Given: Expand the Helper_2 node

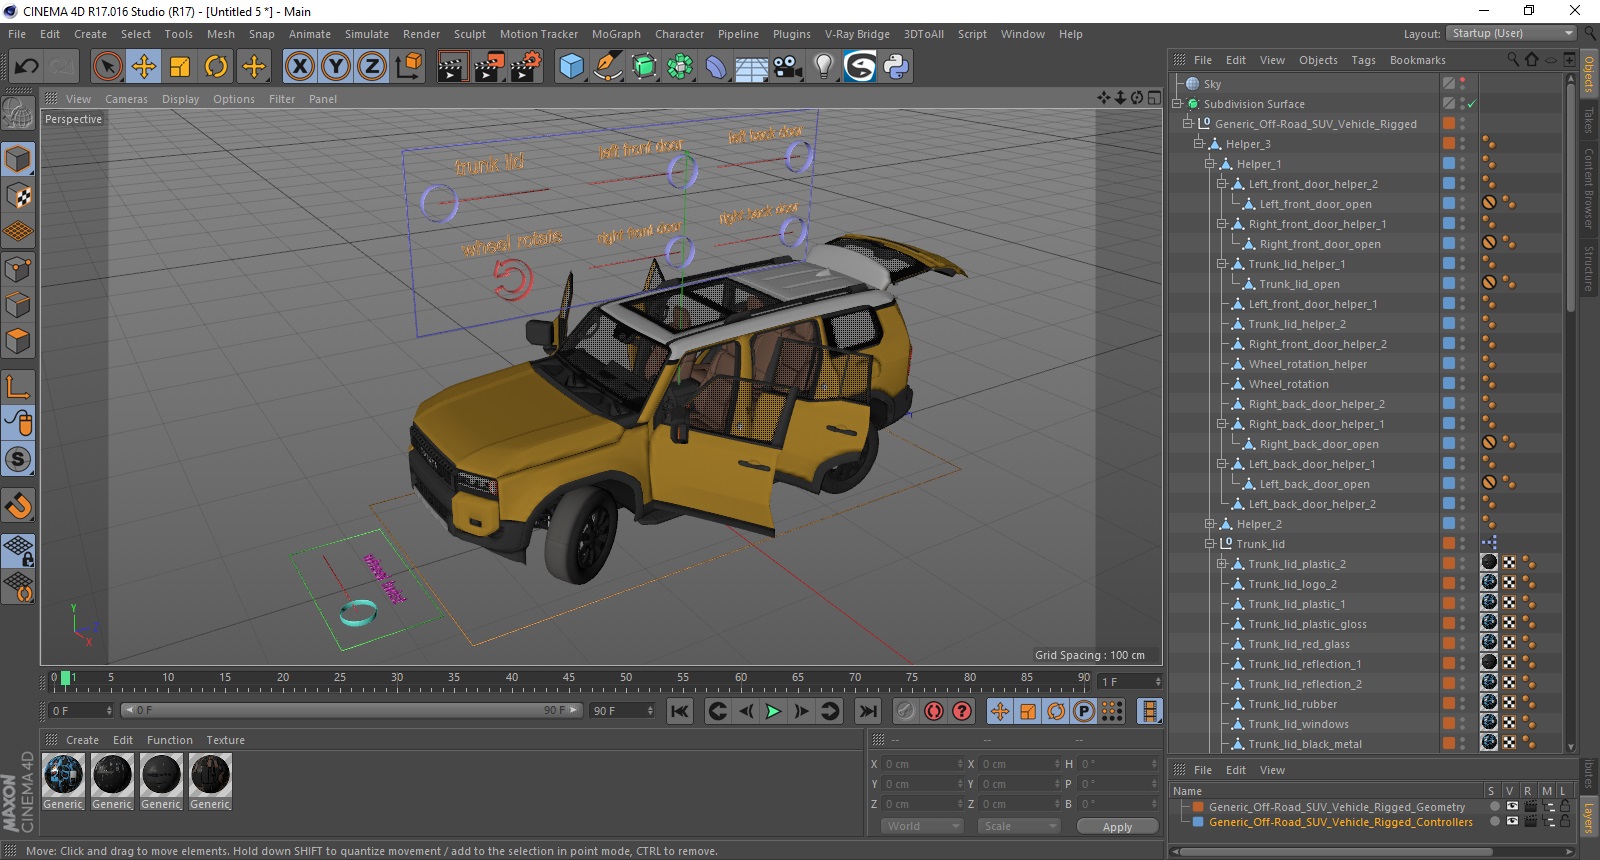Looking at the screenshot, I should [1209, 524].
